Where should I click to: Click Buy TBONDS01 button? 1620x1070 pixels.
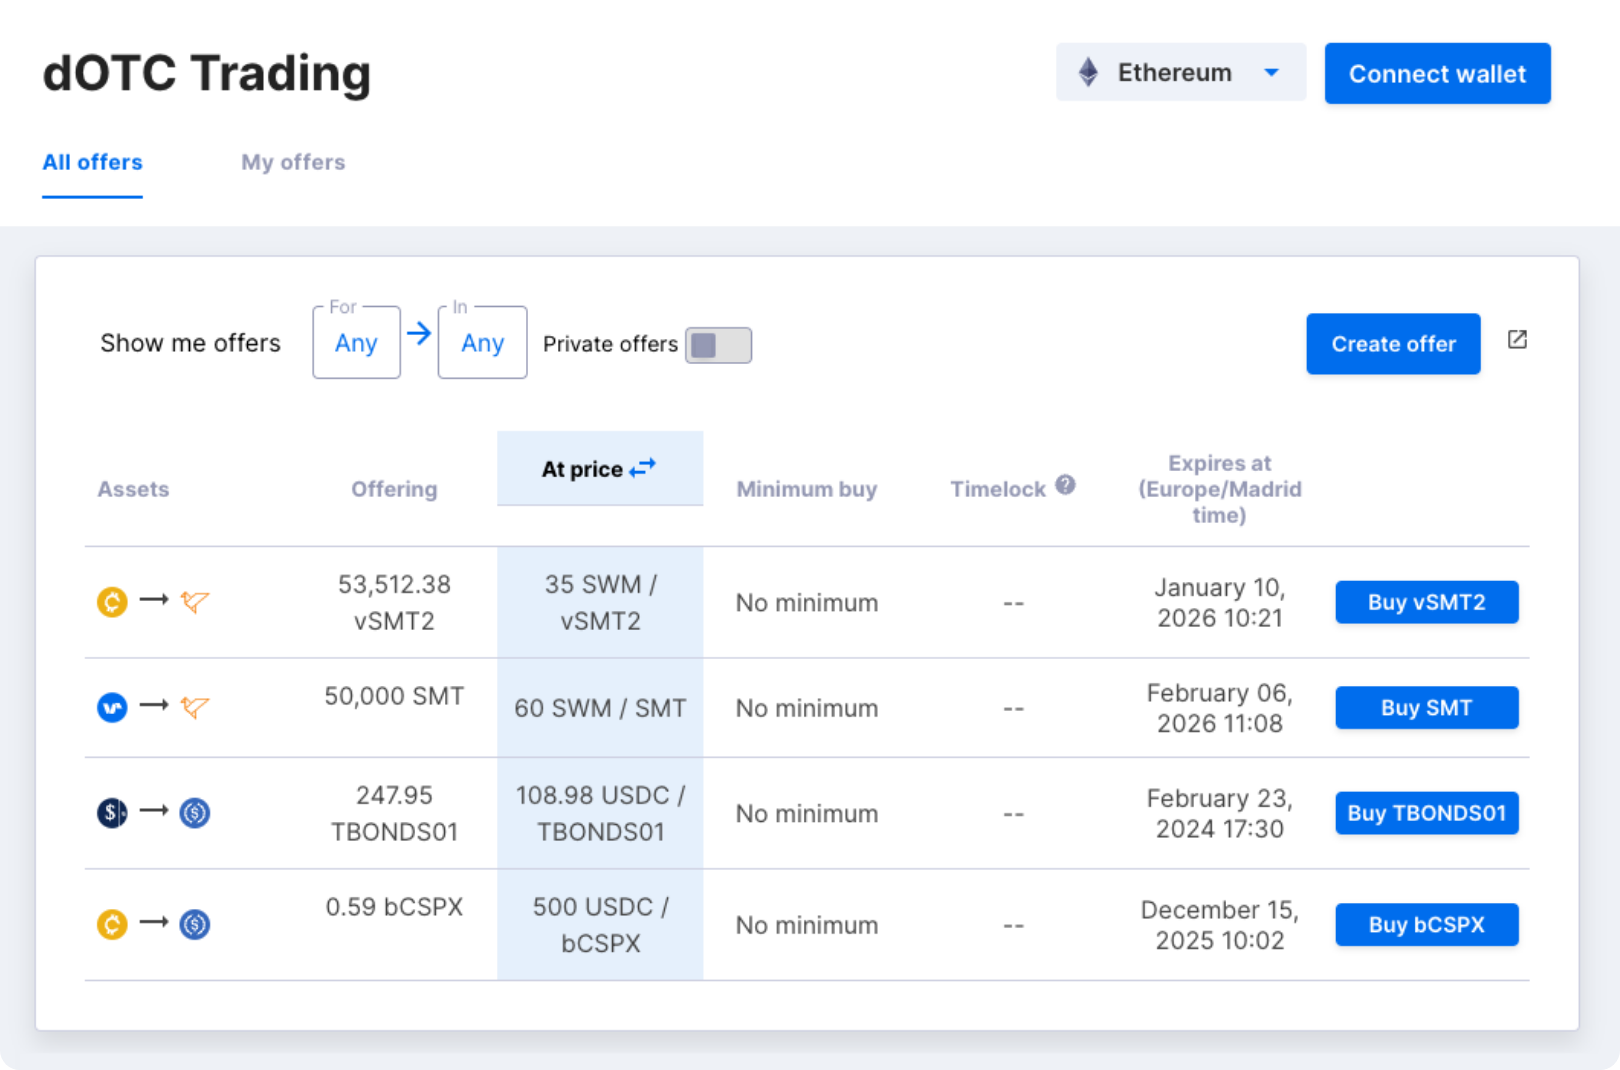pos(1426,813)
